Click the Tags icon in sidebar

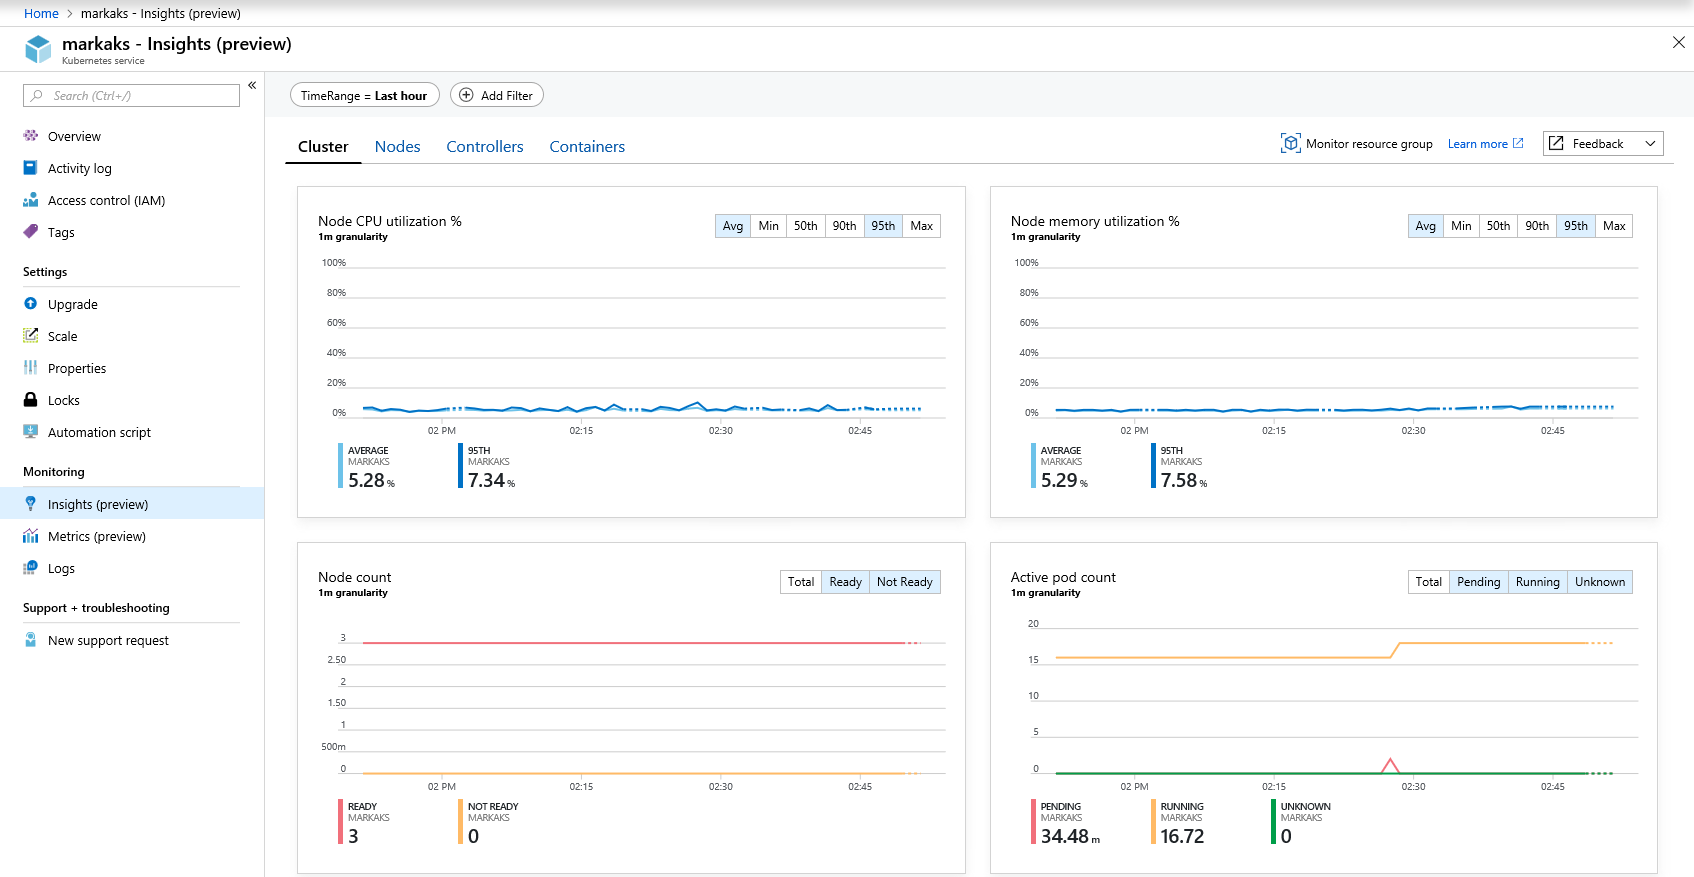(x=31, y=232)
